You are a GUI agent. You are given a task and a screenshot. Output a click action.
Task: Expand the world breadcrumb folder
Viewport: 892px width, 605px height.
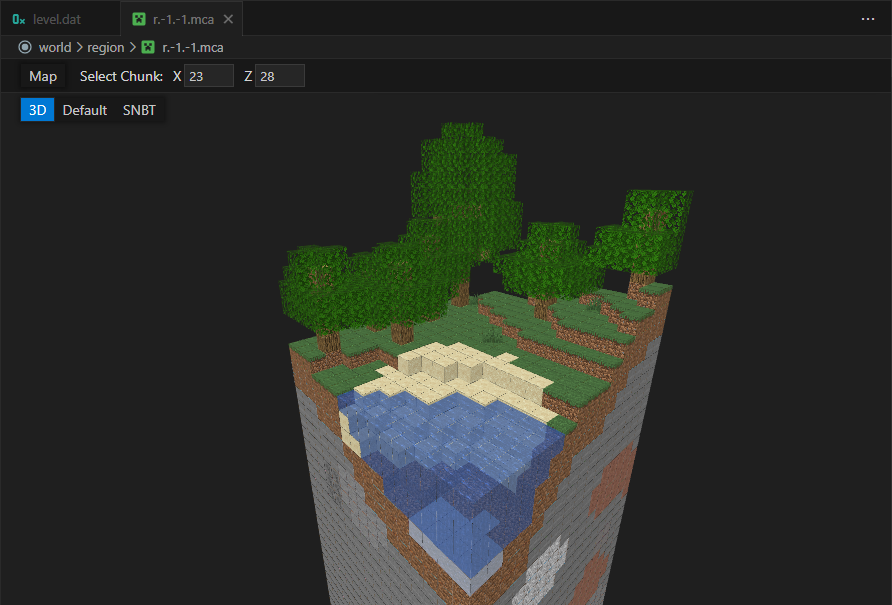tap(55, 47)
